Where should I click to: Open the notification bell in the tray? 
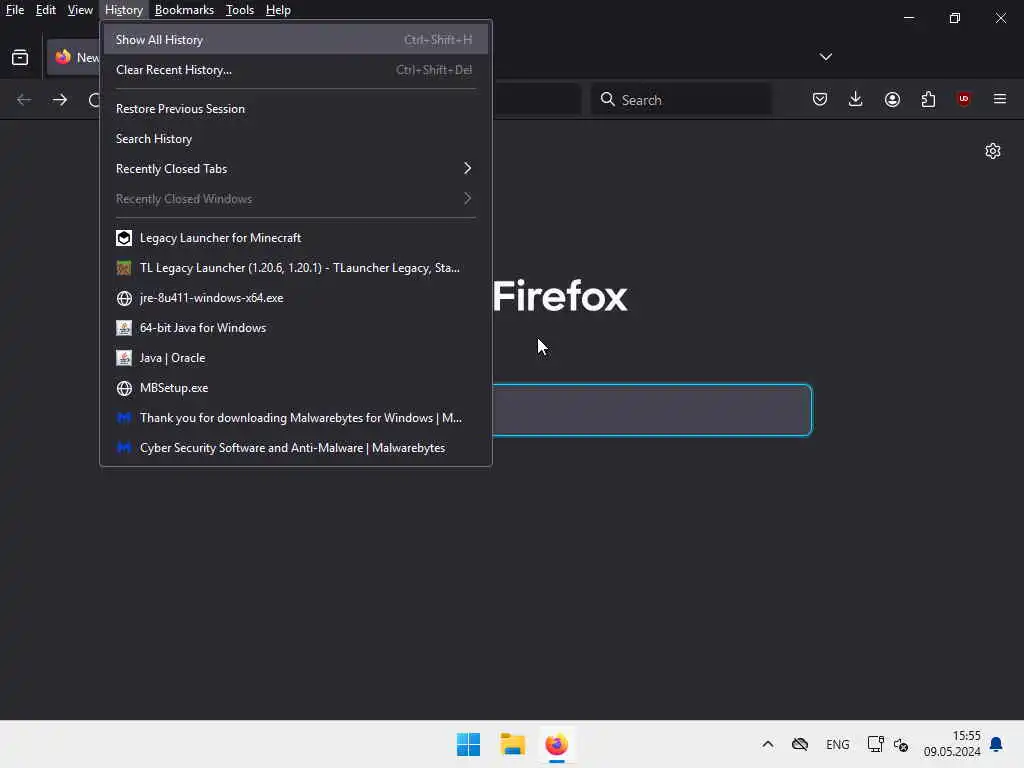click(996, 744)
